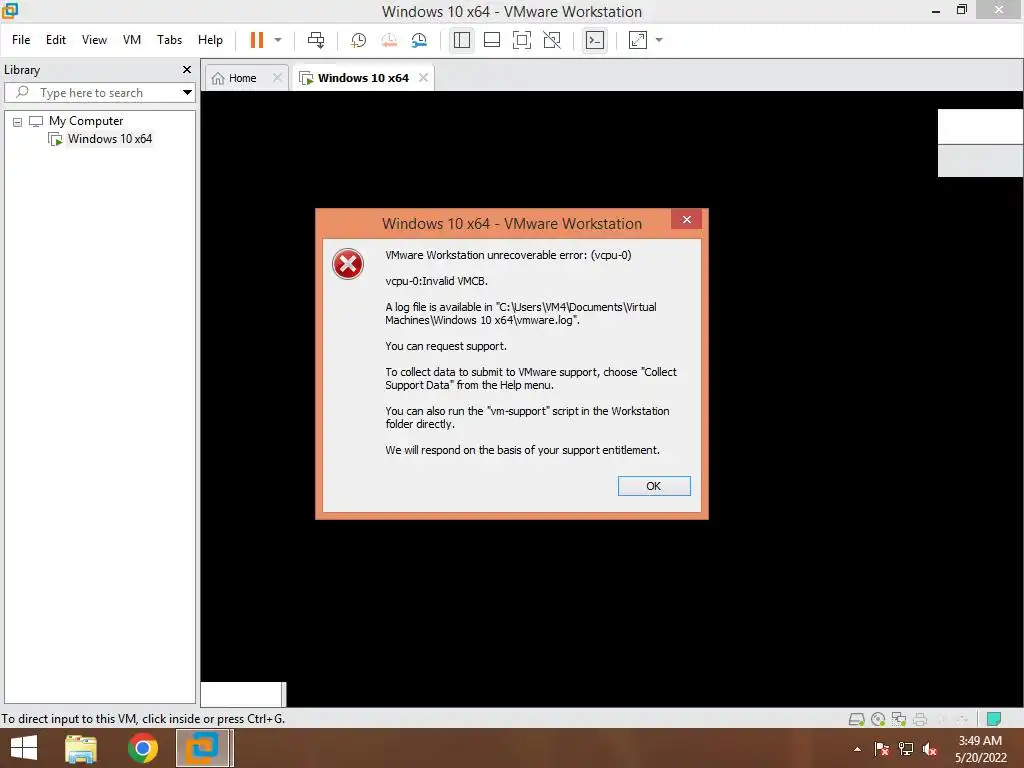1024x768 pixels.
Task: Open the Help menu
Action: 210,40
